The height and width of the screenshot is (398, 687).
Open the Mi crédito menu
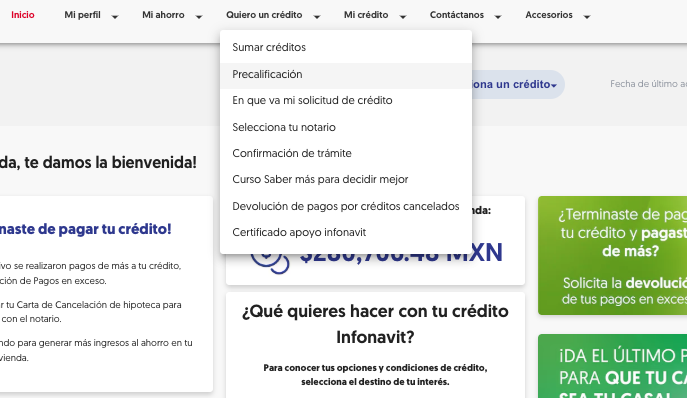tap(366, 15)
